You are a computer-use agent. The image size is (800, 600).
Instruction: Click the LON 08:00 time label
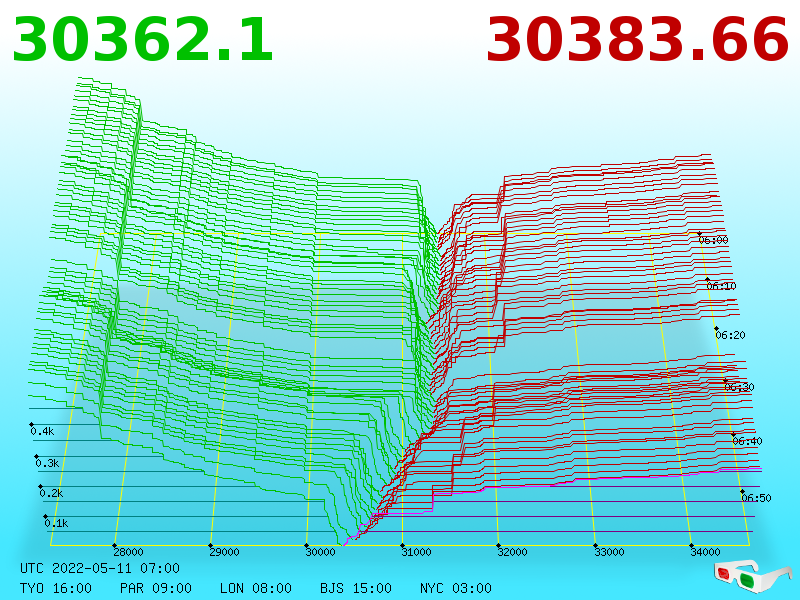[256, 588]
